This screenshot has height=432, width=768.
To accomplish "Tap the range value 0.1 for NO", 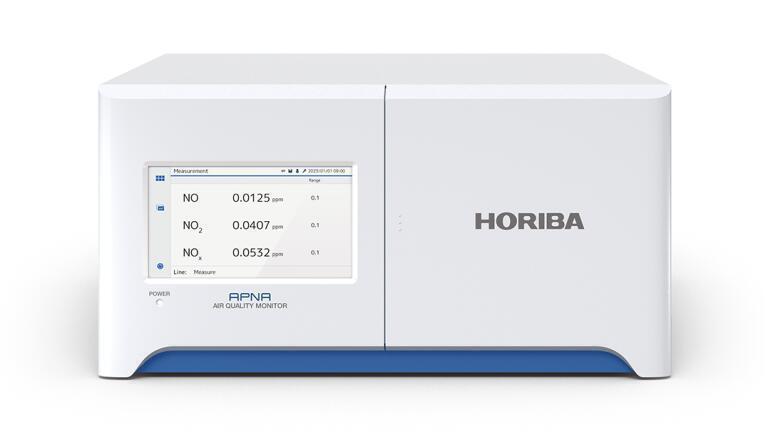I will click(315, 198).
